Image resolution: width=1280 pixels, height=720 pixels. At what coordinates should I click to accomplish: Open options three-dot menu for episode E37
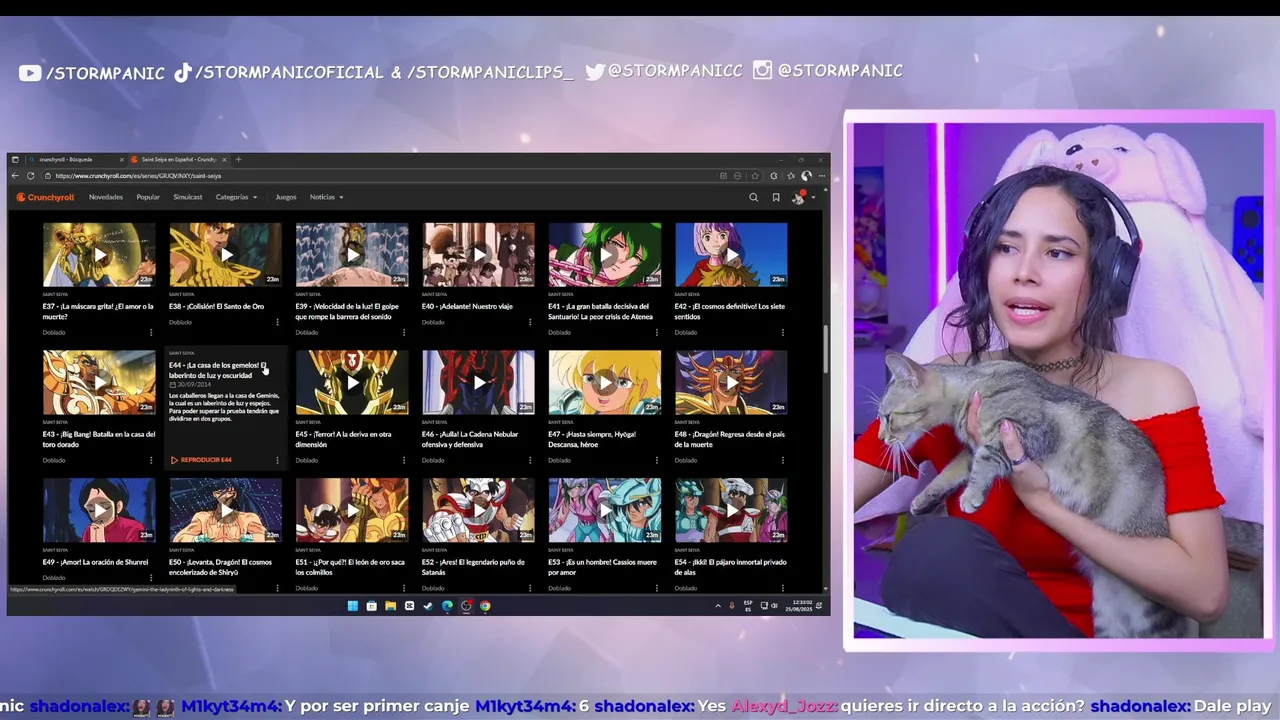(x=151, y=332)
